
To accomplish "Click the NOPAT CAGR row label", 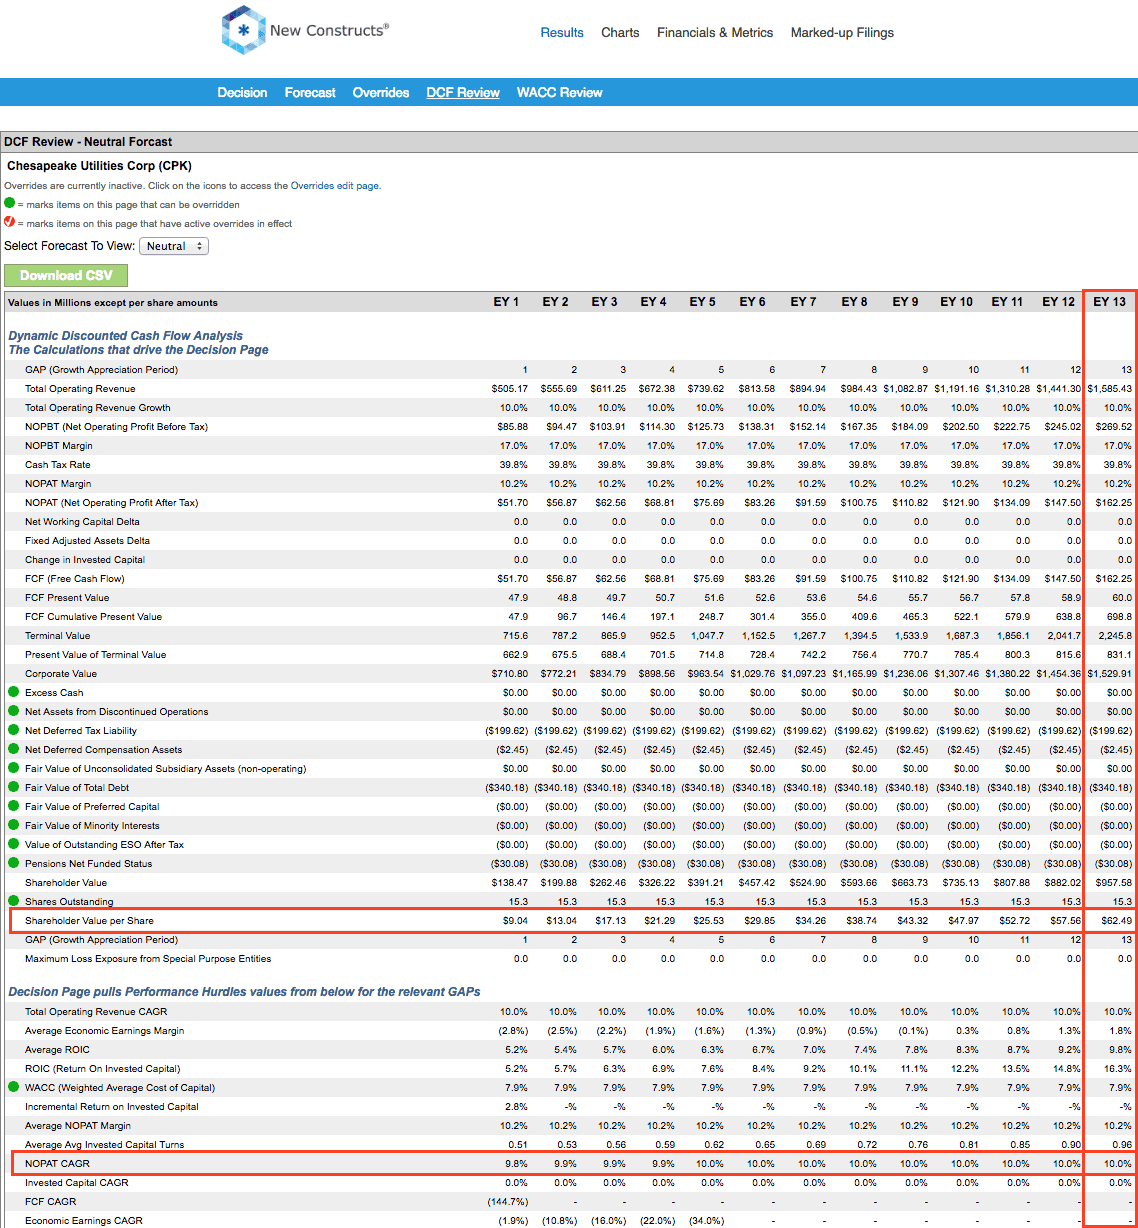I will (57, 1163).
